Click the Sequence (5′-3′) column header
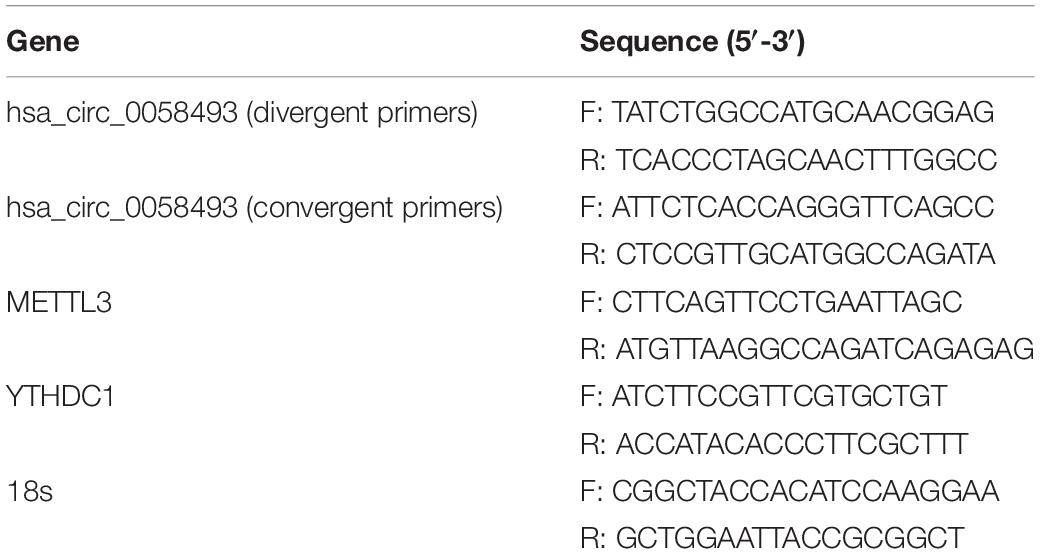The height and width of the screenshot is (554, 1040). pyautogui.click(x=692, y=41)
